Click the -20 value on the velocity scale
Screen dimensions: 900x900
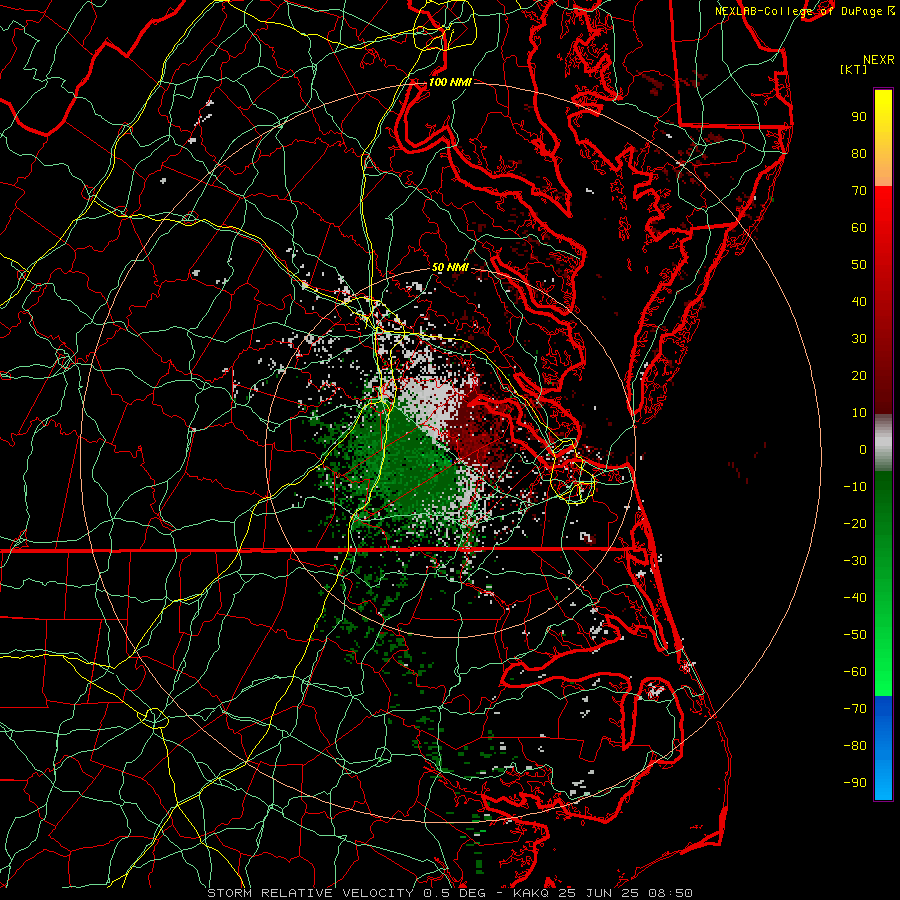tap(855, 523)
